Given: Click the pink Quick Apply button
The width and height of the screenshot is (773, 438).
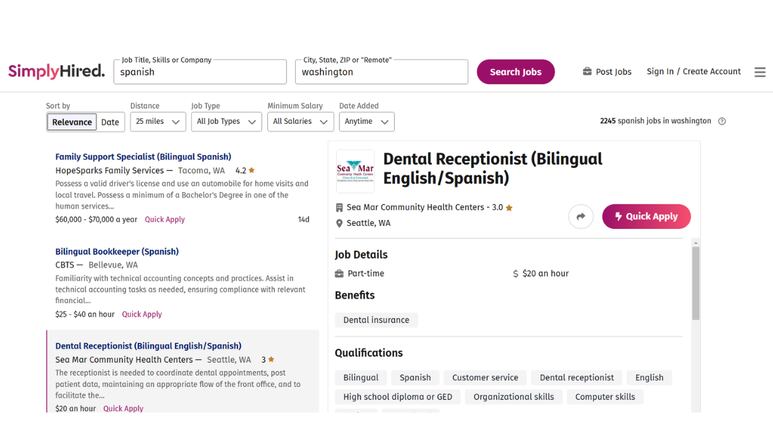Looking at the screenshot, I should pos(646,217).
